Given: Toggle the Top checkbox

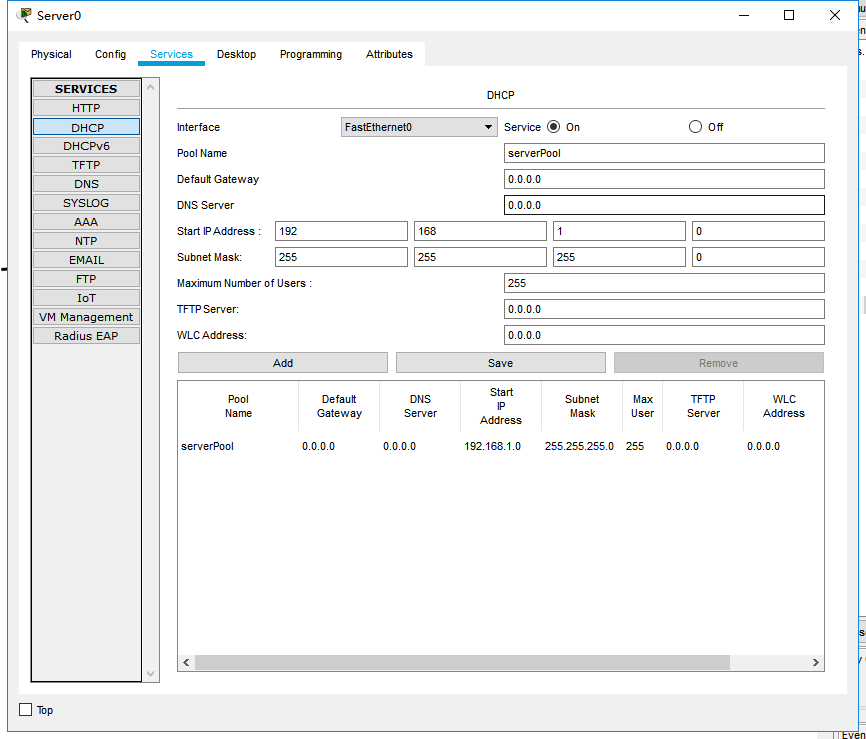Looking at the screenshot, I should coord(26,710).
